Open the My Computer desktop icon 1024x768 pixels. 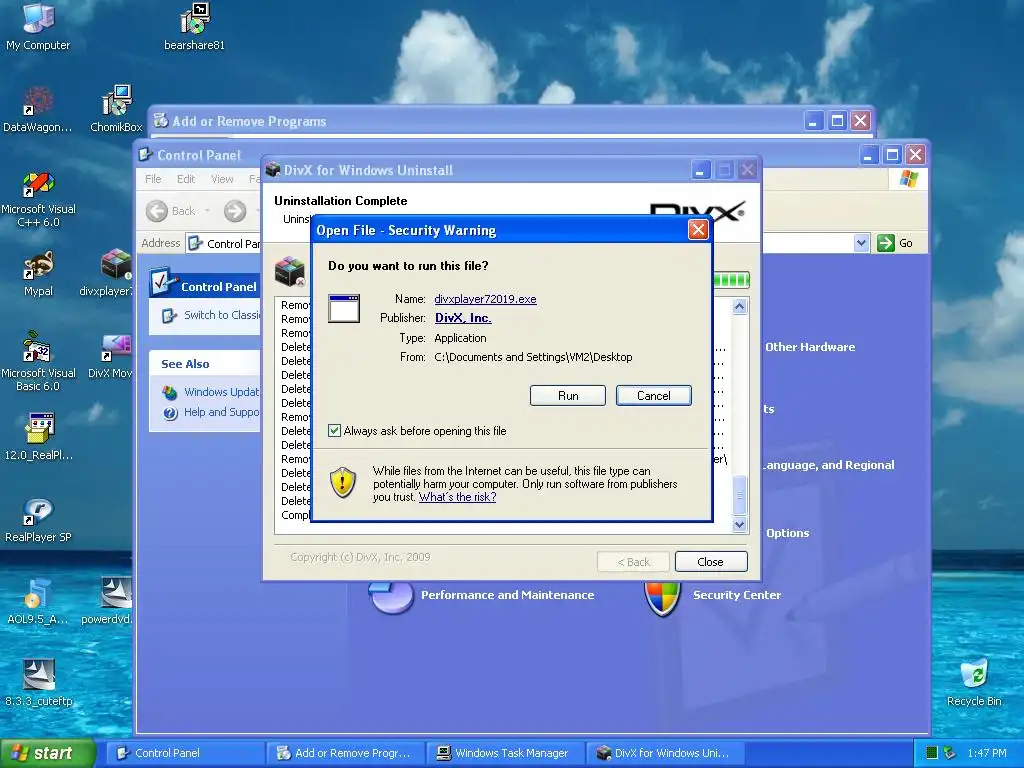(x=38, y=26)
